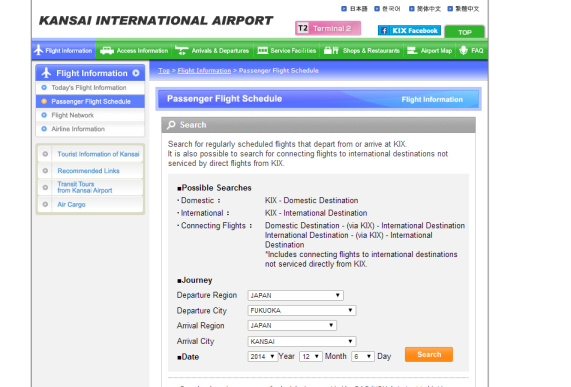Expand the Arrival City dropdown showing KANSAI
The height and width of the screenshot is (387, 571).
point(302,341)
